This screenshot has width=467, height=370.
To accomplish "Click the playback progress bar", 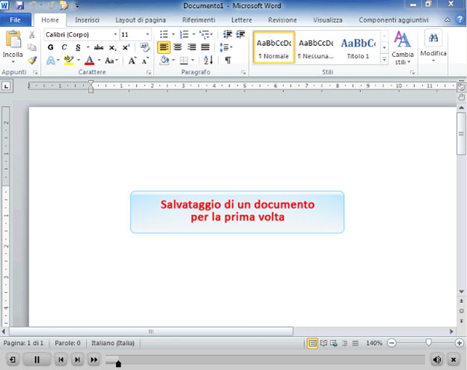I will point(265,360).
